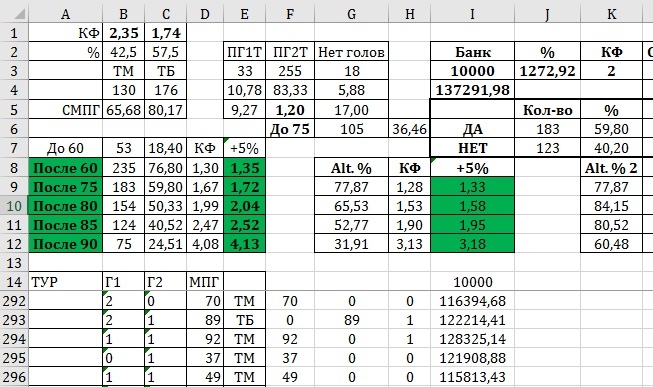Click the Alt. % header cell

point(351,167)
